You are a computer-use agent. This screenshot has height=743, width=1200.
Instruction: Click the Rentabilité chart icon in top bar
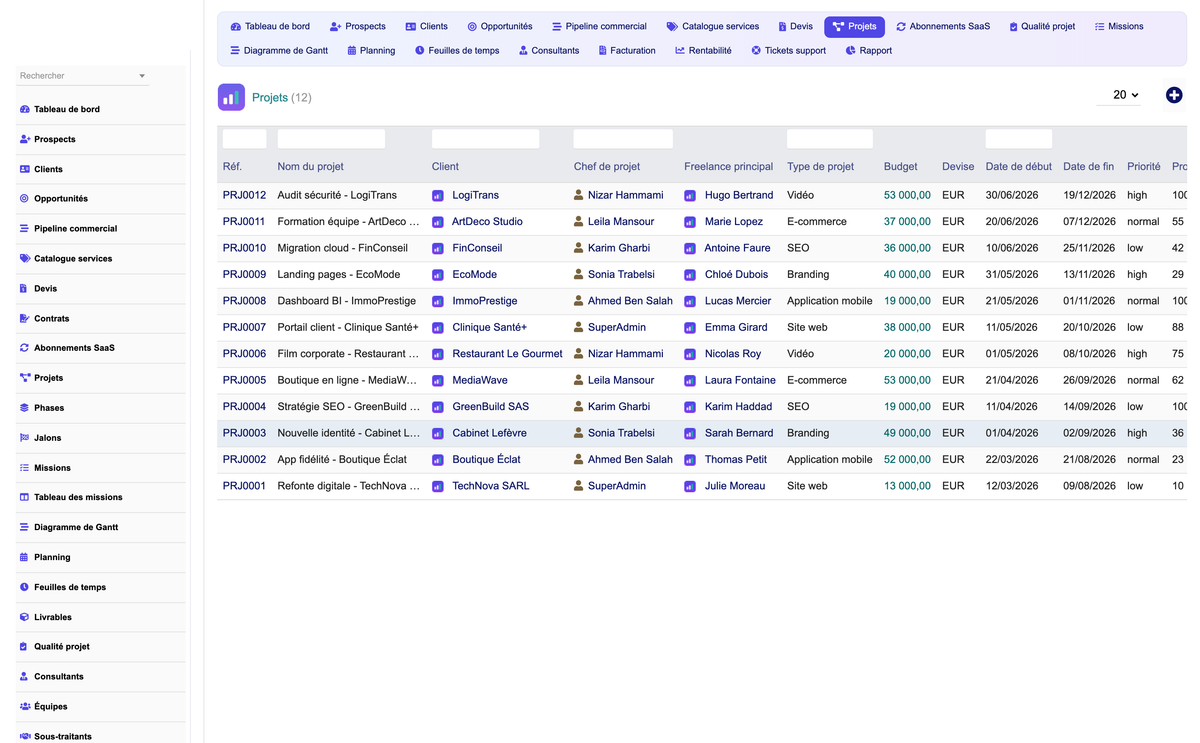coord(680,50)
